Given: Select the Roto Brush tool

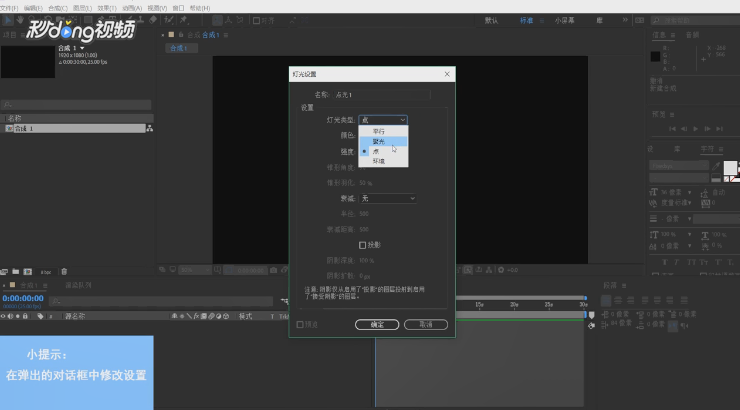Looking at the screenshot, I should 168,20.
